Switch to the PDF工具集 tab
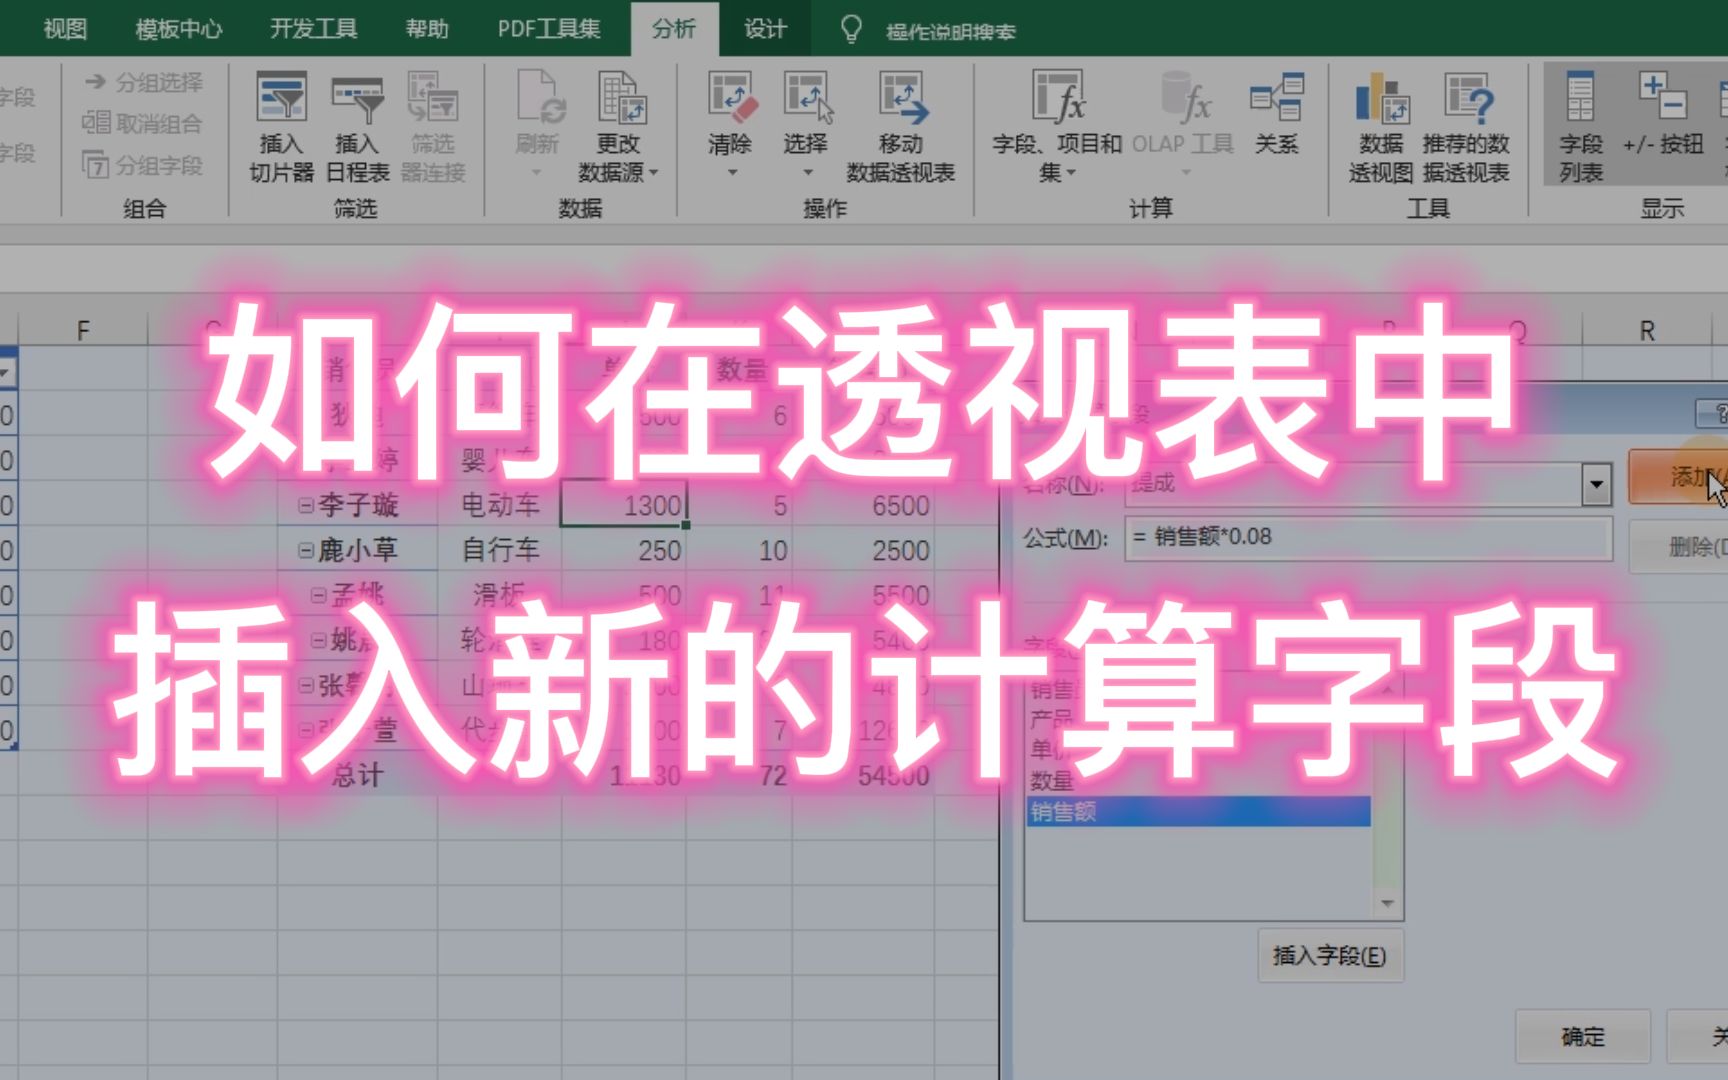Viewport: 1728px width, 1080px height. (x=548, y=29)
